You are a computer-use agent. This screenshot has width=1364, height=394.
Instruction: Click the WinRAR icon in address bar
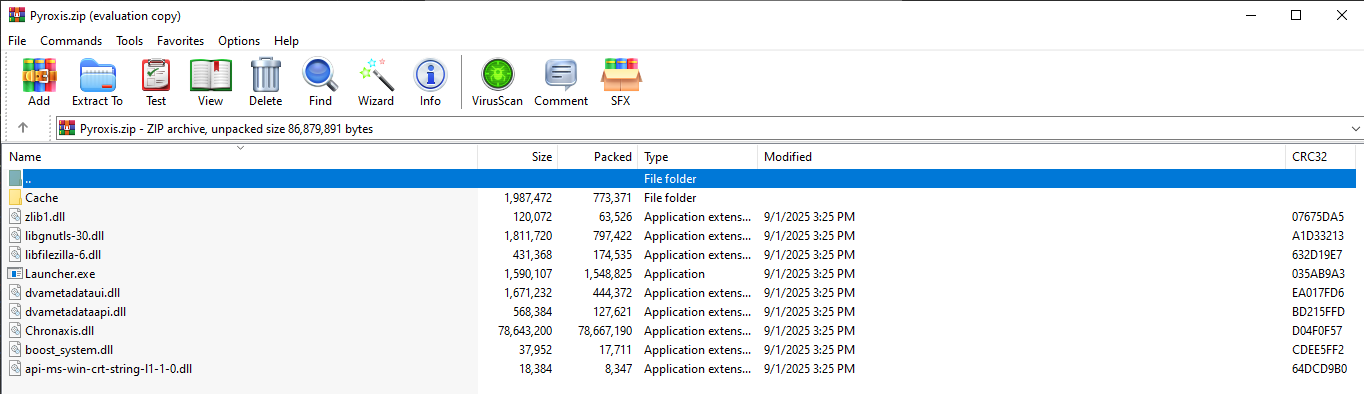[x=67, y=128]
